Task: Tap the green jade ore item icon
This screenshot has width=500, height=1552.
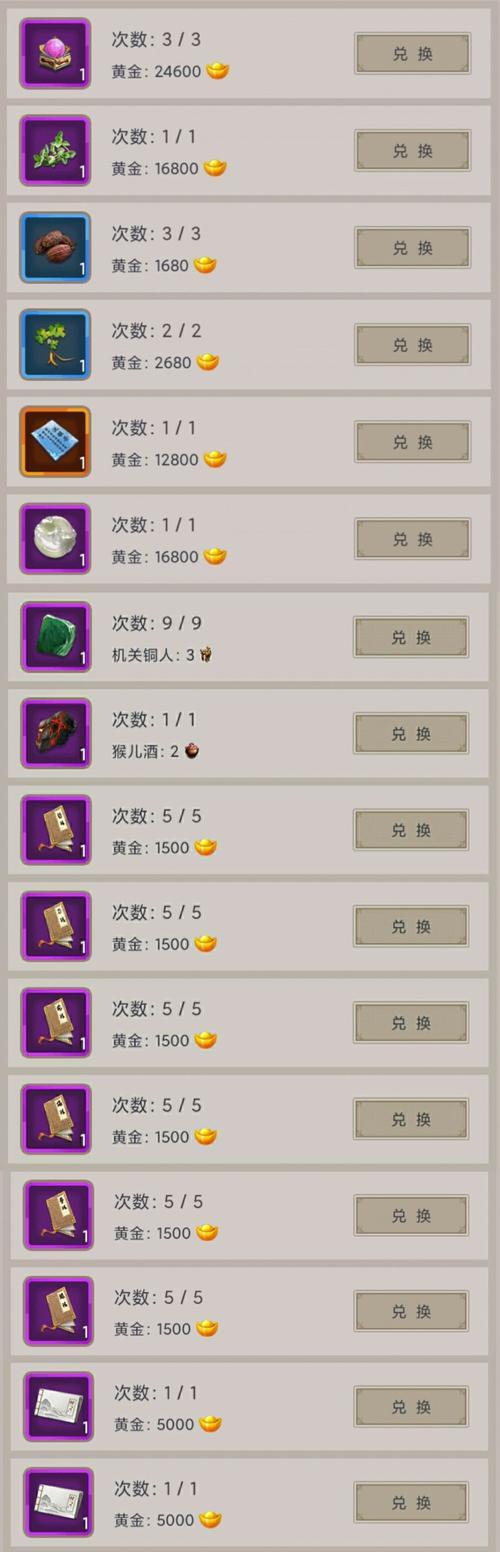Action: coord(55,636)
